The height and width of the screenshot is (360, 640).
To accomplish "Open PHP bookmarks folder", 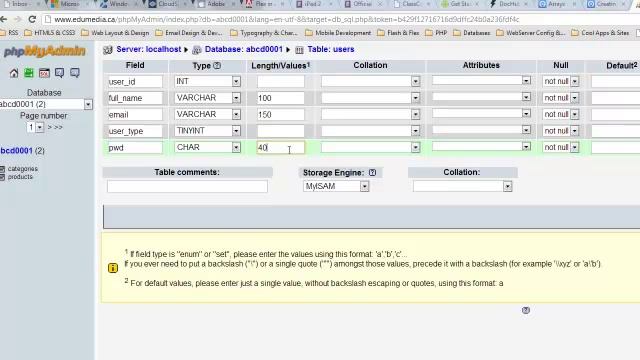I will [x=436, y=33].
